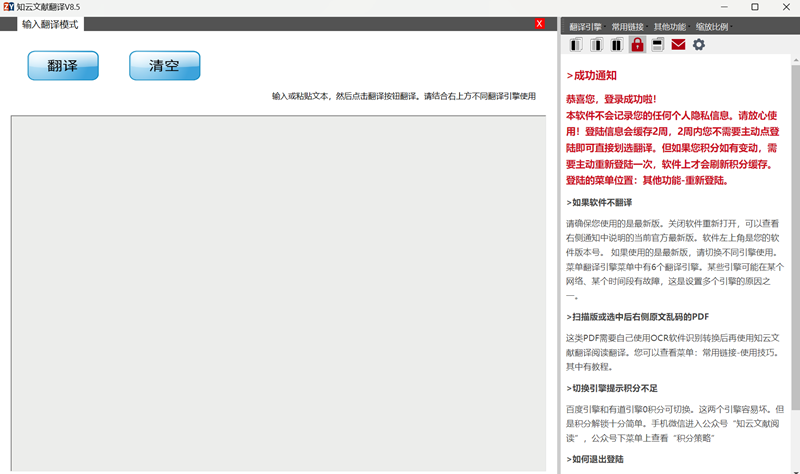
Task: Click the center panel layout icon
Action: [597, 45]
